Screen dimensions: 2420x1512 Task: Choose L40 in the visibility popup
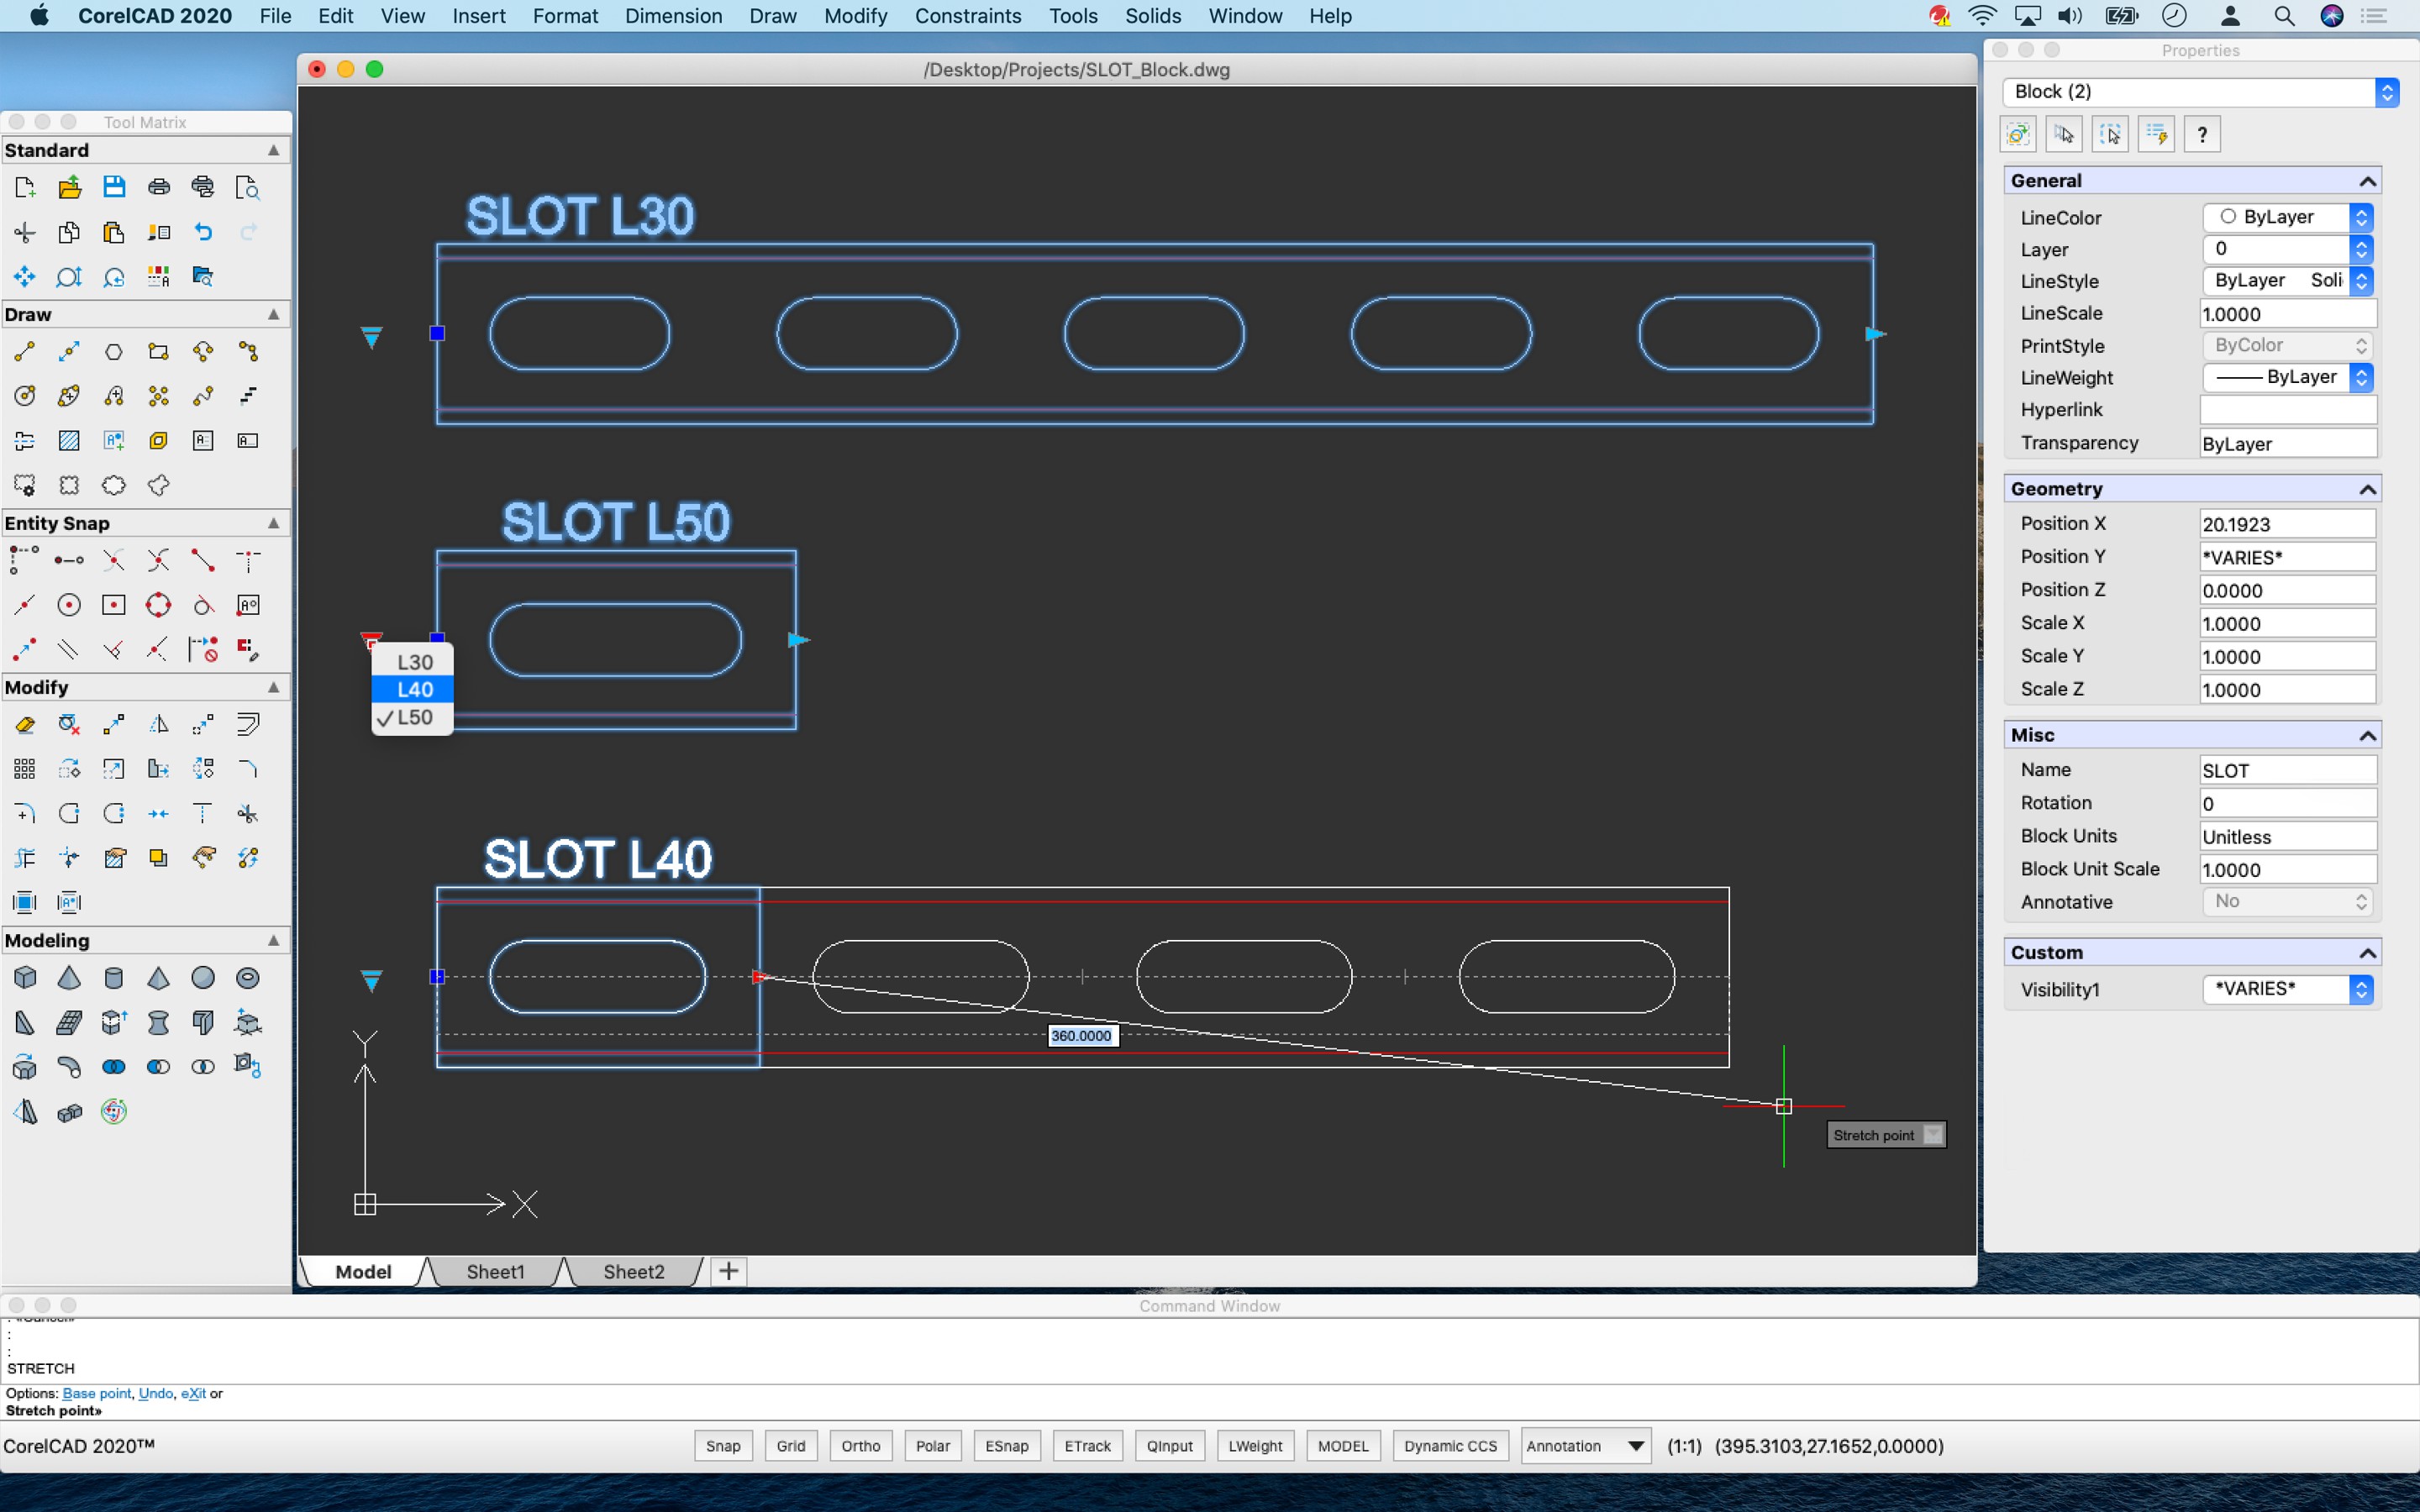click(x=413, y=689)
